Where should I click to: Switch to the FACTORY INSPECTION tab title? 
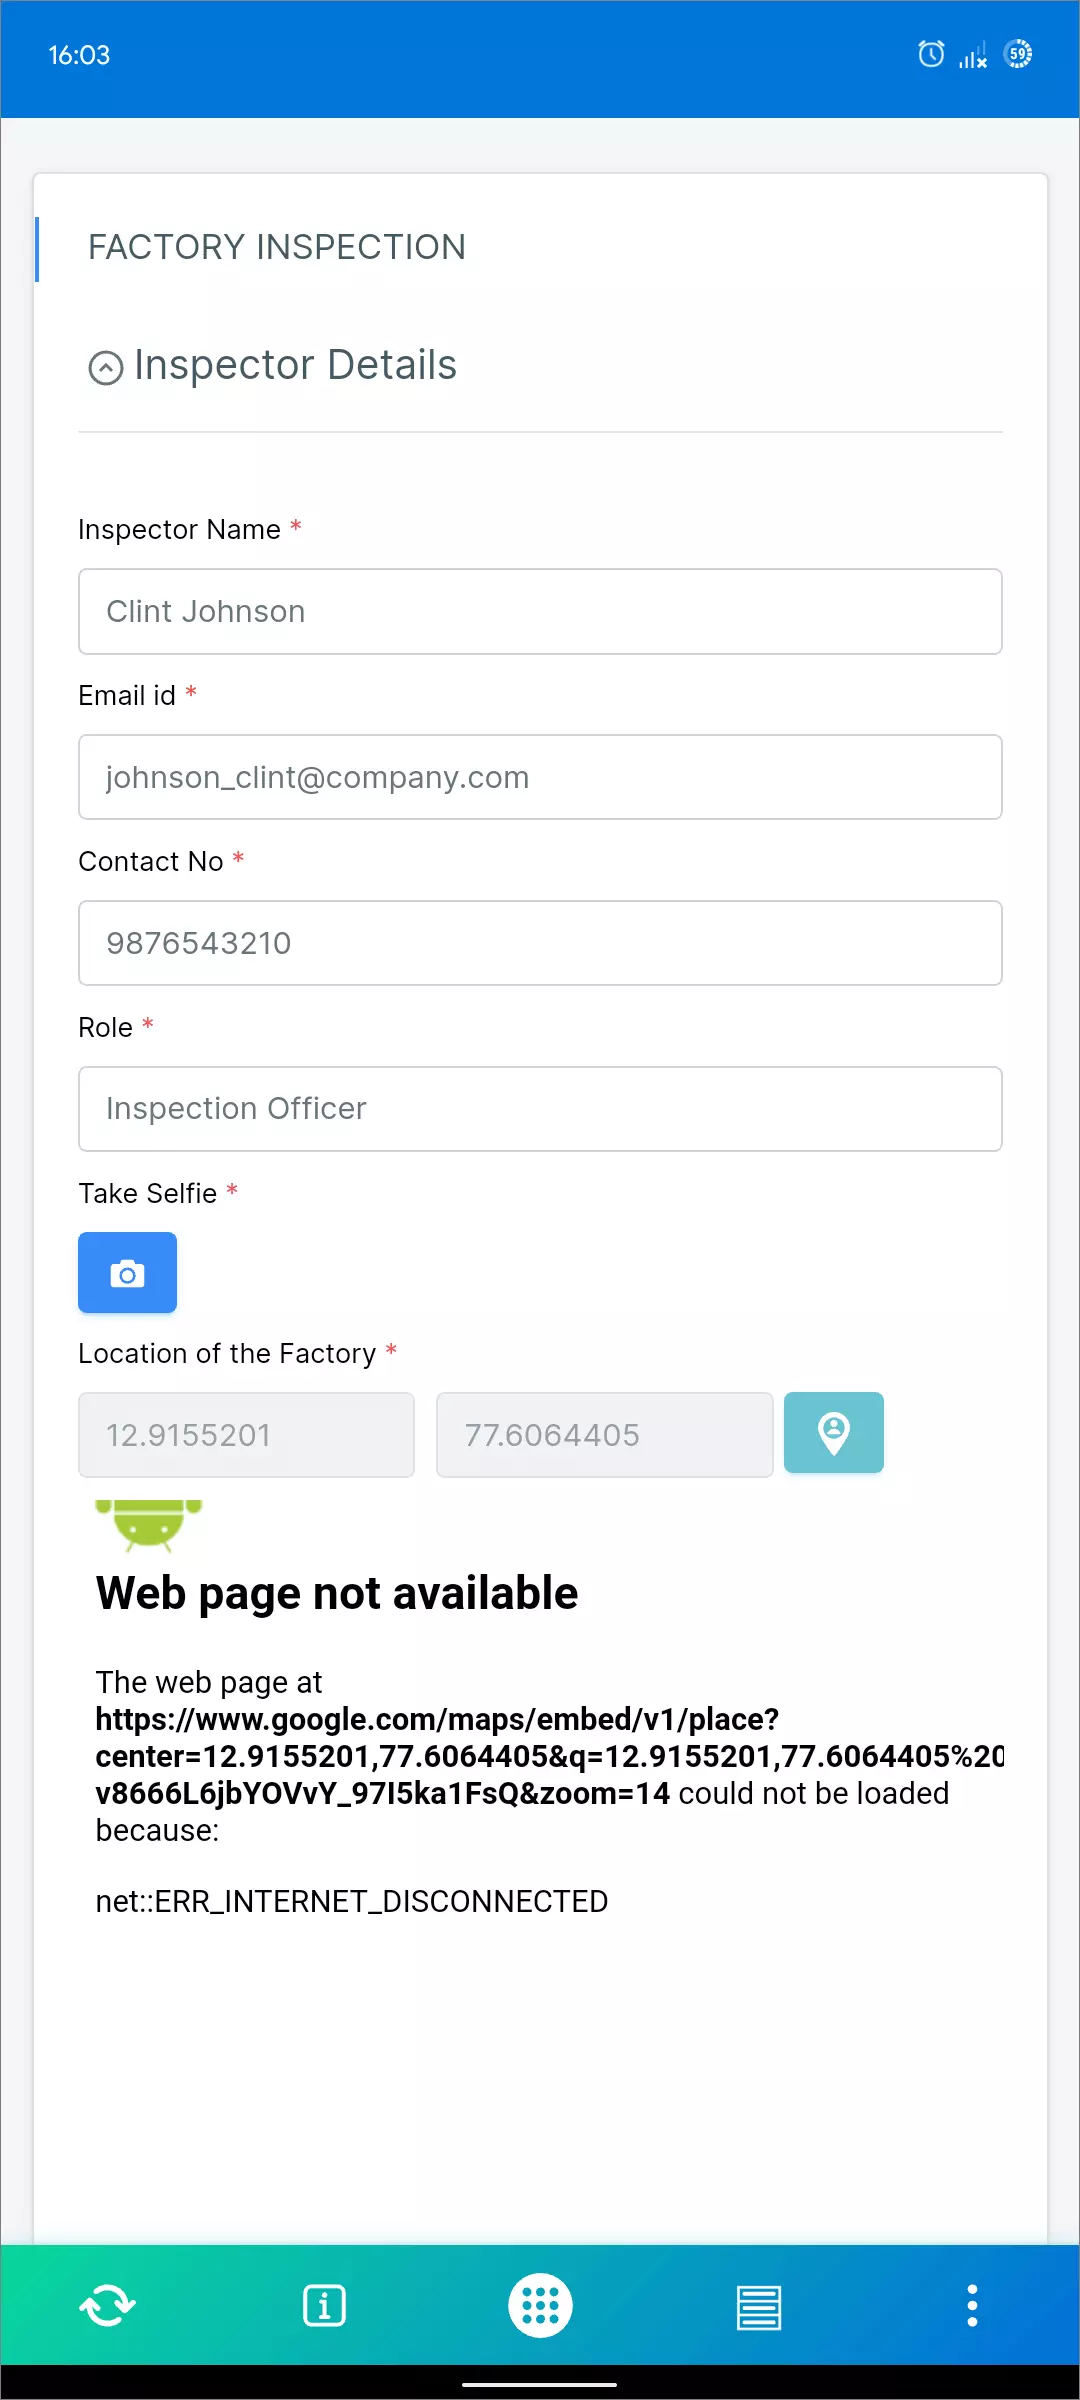tap(277, 247)
